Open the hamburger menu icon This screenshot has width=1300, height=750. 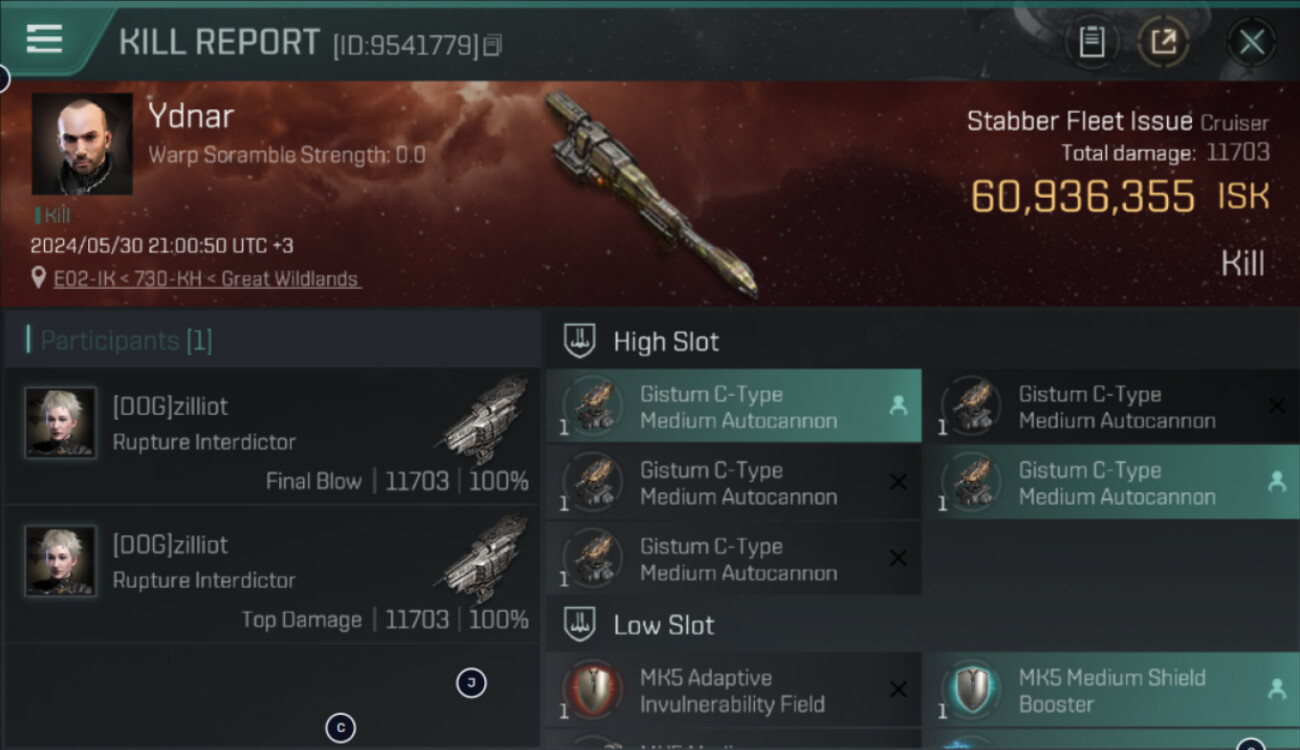pos(44,38)
